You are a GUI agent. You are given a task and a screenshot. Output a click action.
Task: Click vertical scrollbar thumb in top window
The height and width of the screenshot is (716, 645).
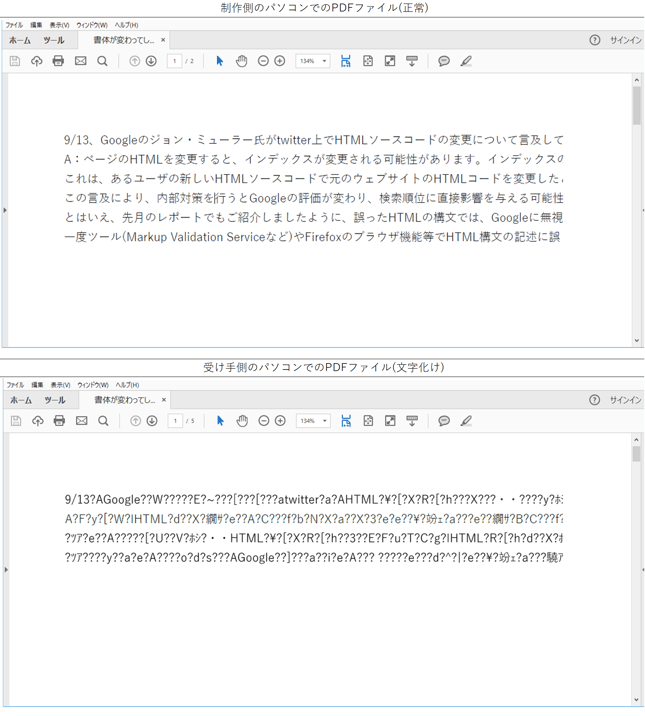[637, 105]
